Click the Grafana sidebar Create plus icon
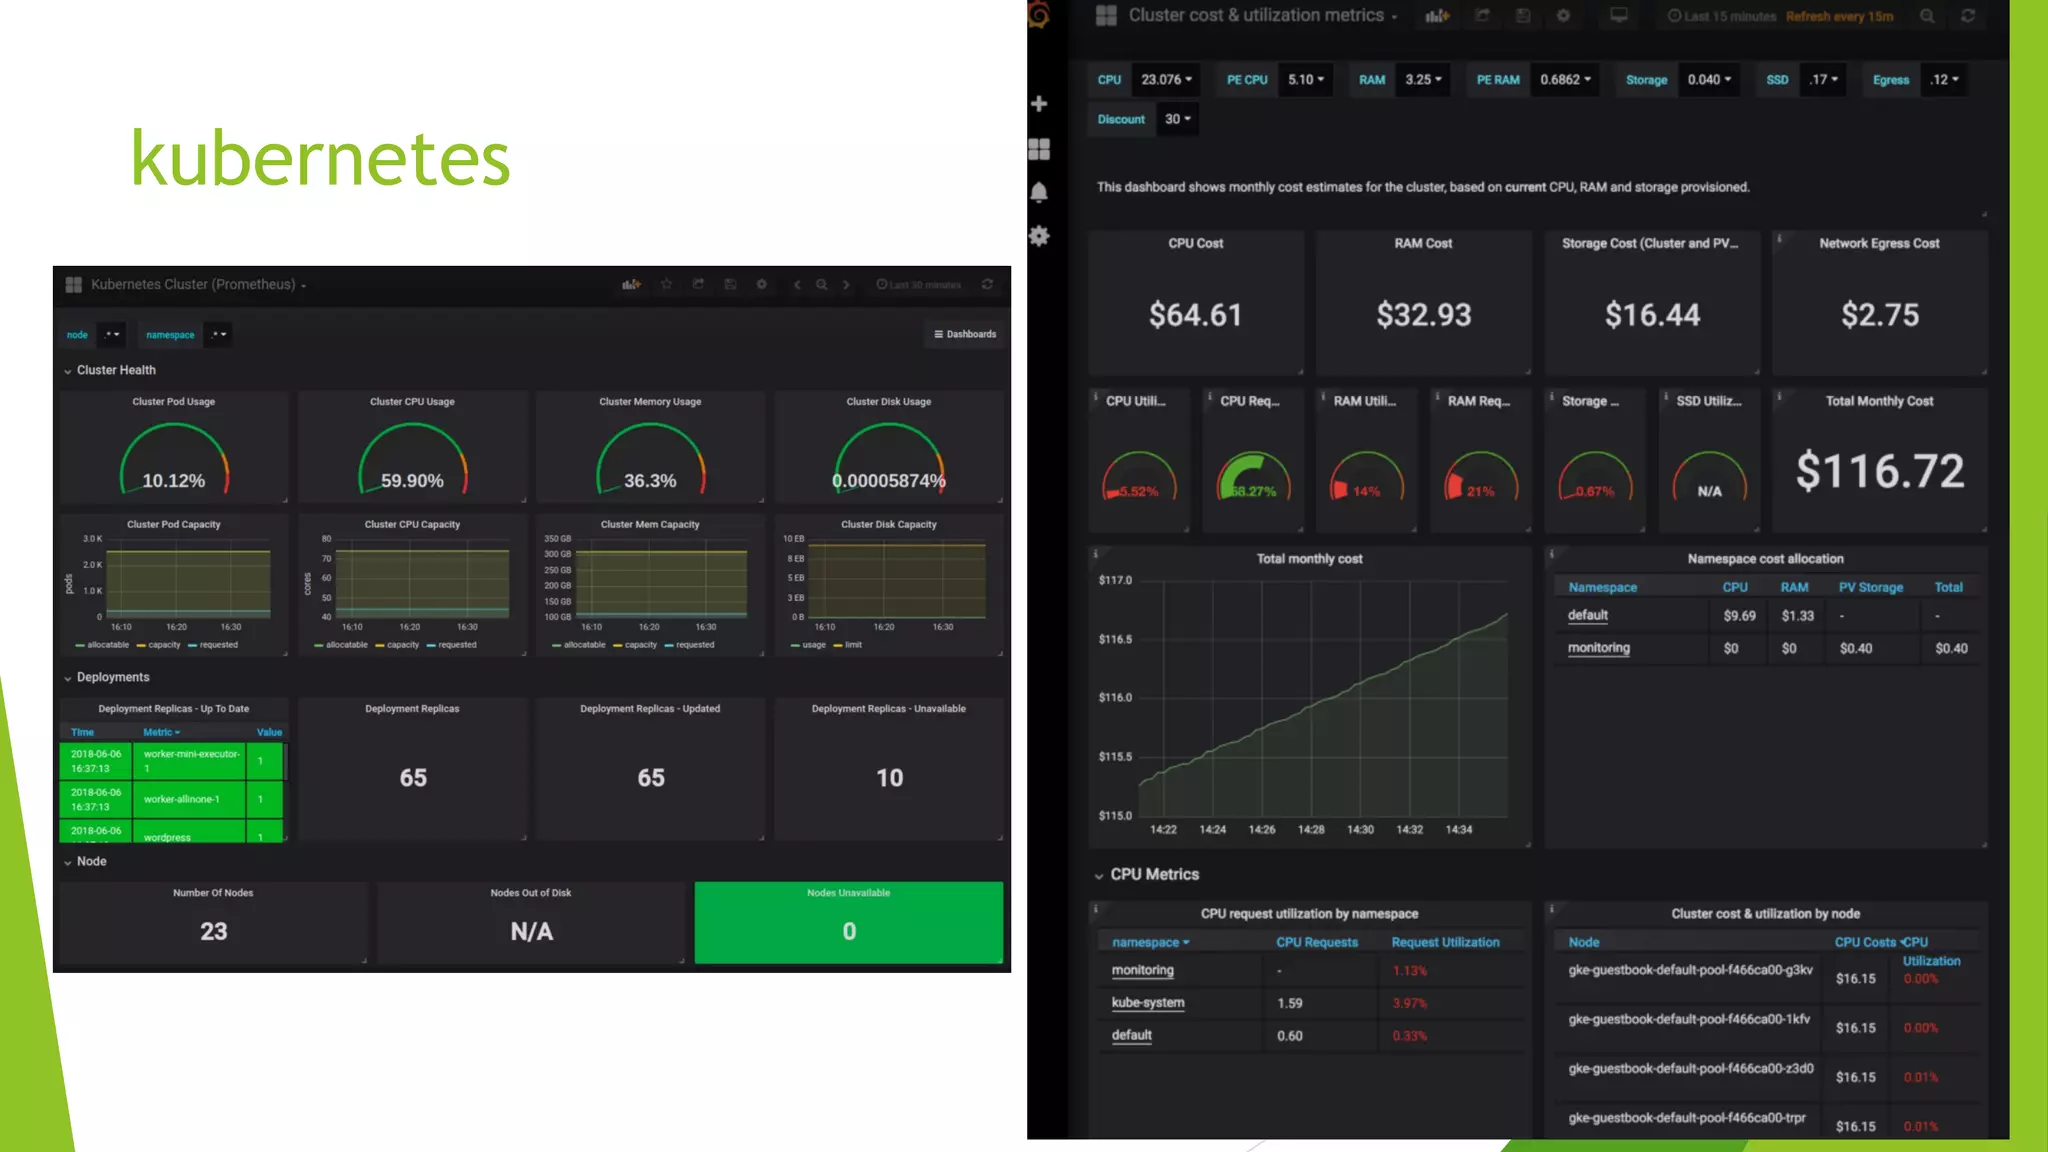The image size is (2048, 1152). point(1039,104)
